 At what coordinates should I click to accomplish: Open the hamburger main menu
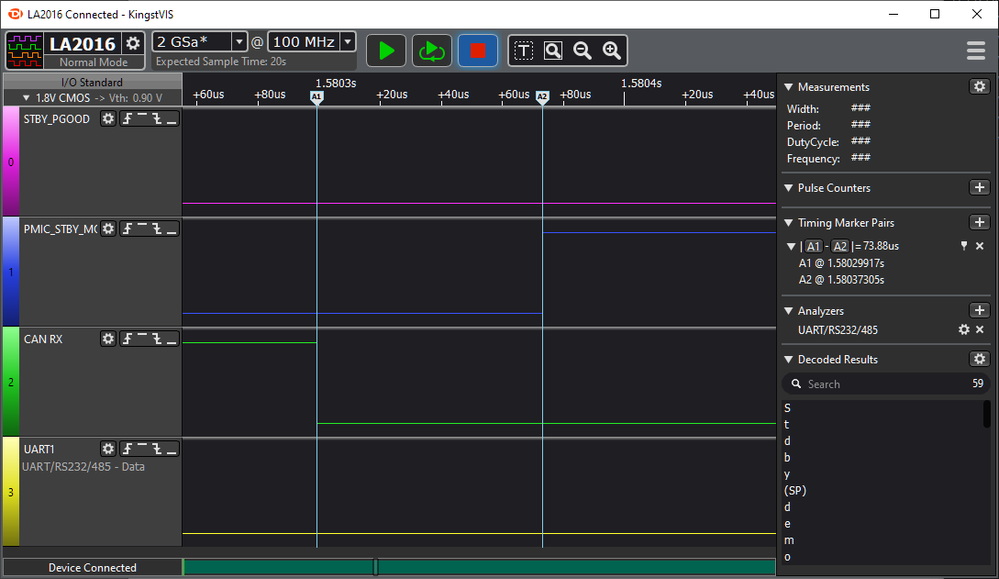click(x=975, y=50)
